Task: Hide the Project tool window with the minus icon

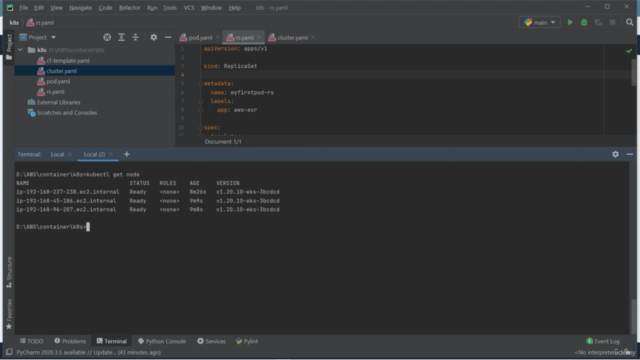Action: click(168, 37)
